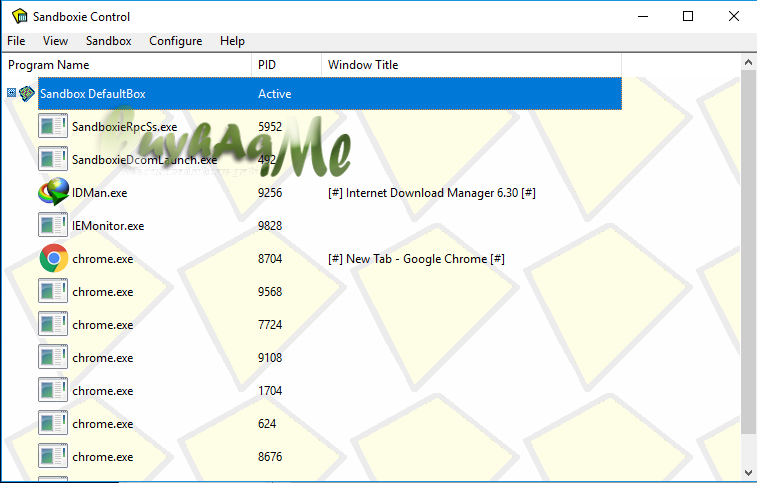Sort by the PID column header
This screenshot has height=483, width=757.
[x=286, y=65]
